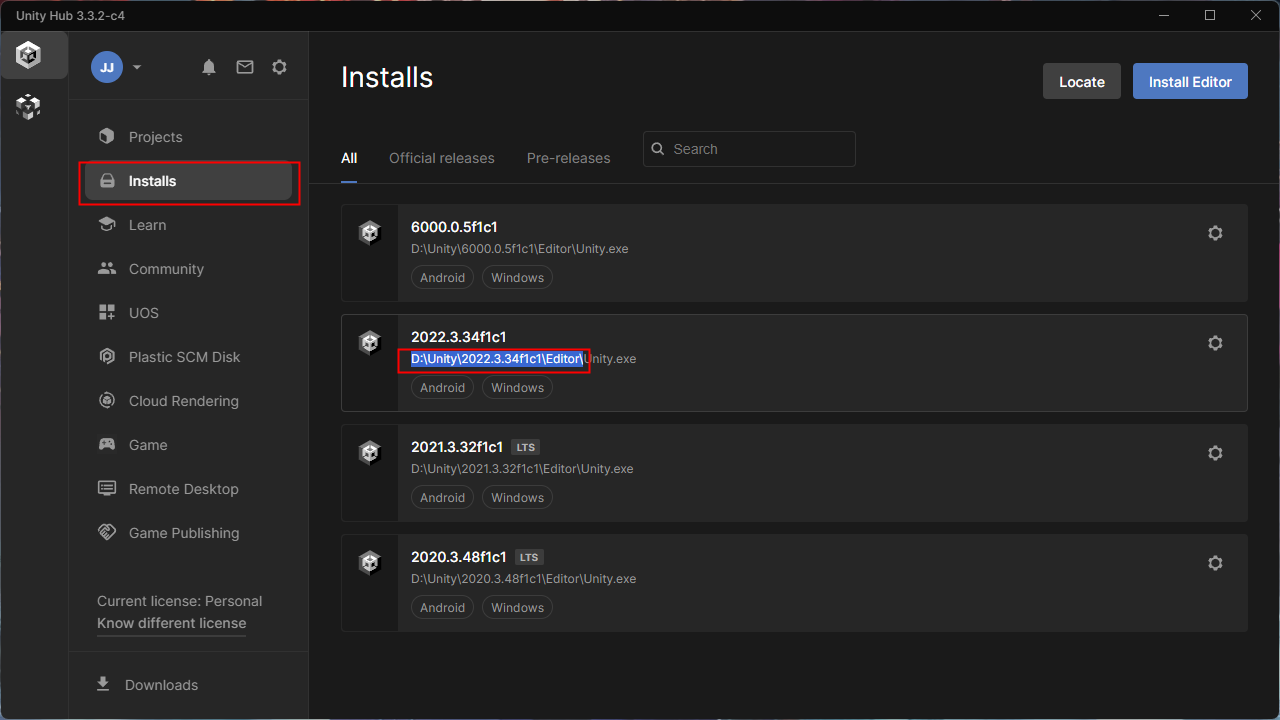This screenshot has width=1280, height=720.
Task: Open settings gear for 2020.3.48f1c1
Action: pyautogui.click(x=1215, y=563)
